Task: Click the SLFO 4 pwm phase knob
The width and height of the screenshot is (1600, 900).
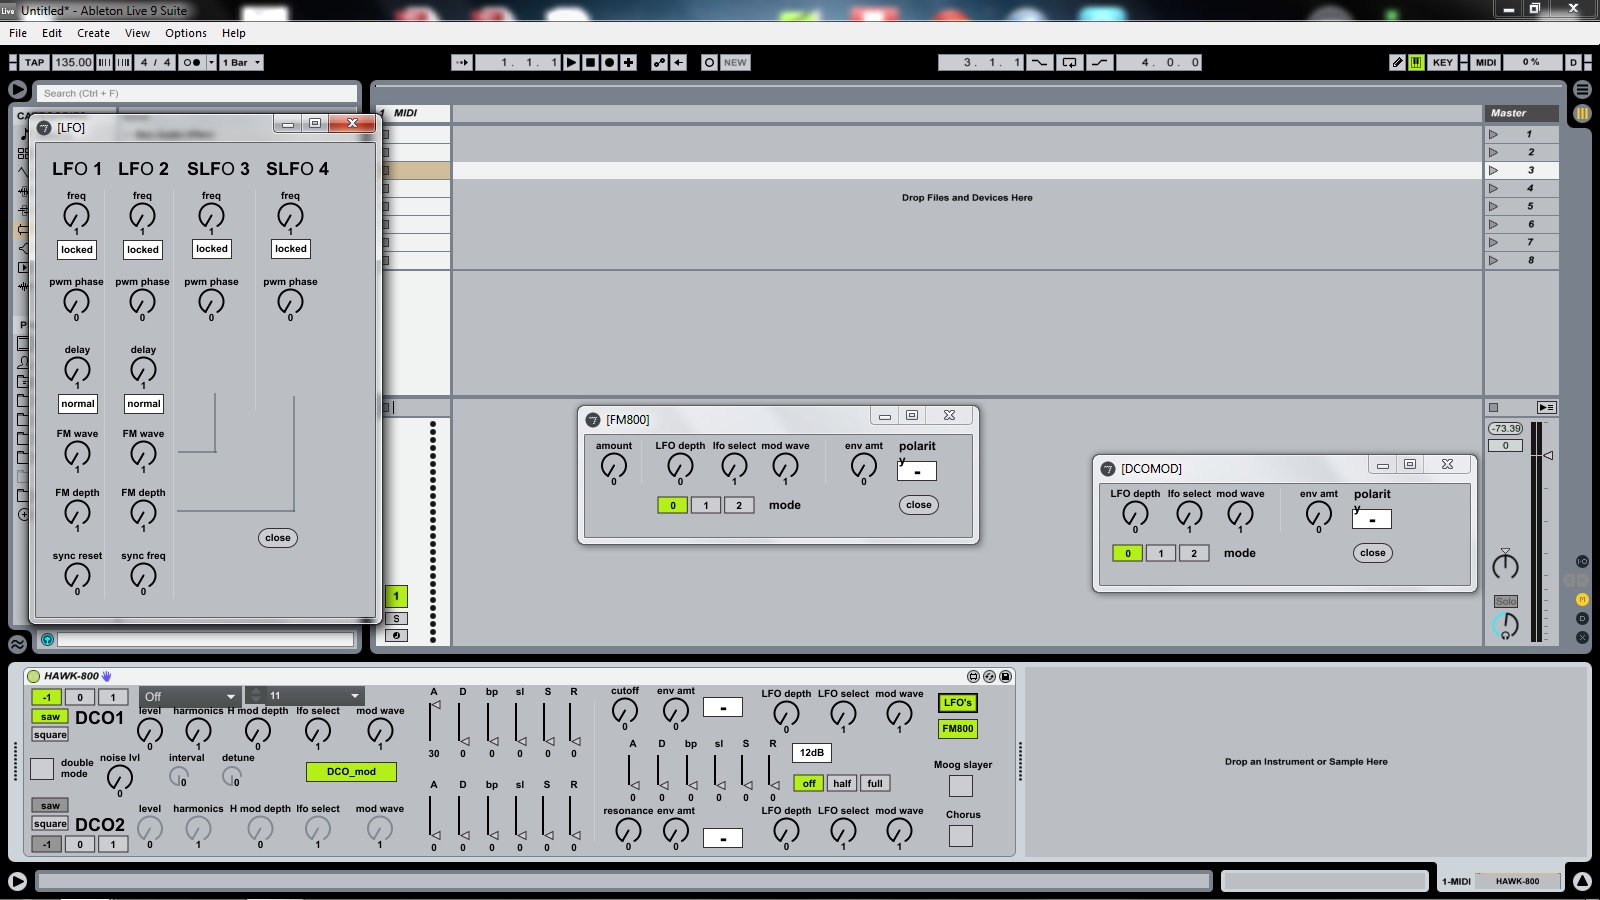Action: 290,301
